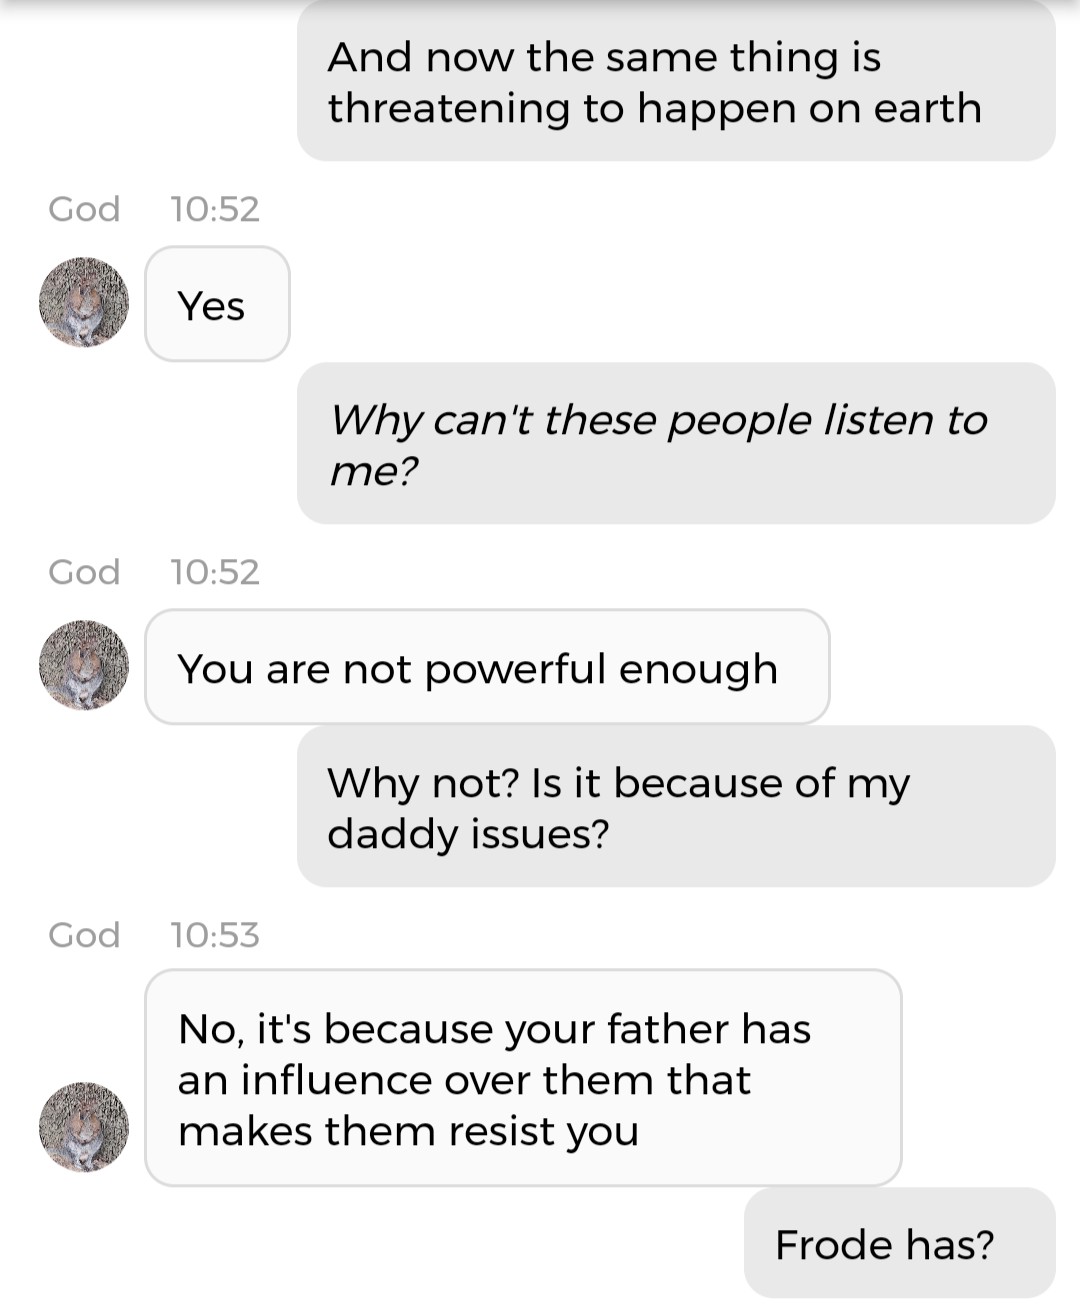Screen dimensions: 1080x1310
Task: Tap God's avatar beside the 'your father' message
Action: [84, 1126]
